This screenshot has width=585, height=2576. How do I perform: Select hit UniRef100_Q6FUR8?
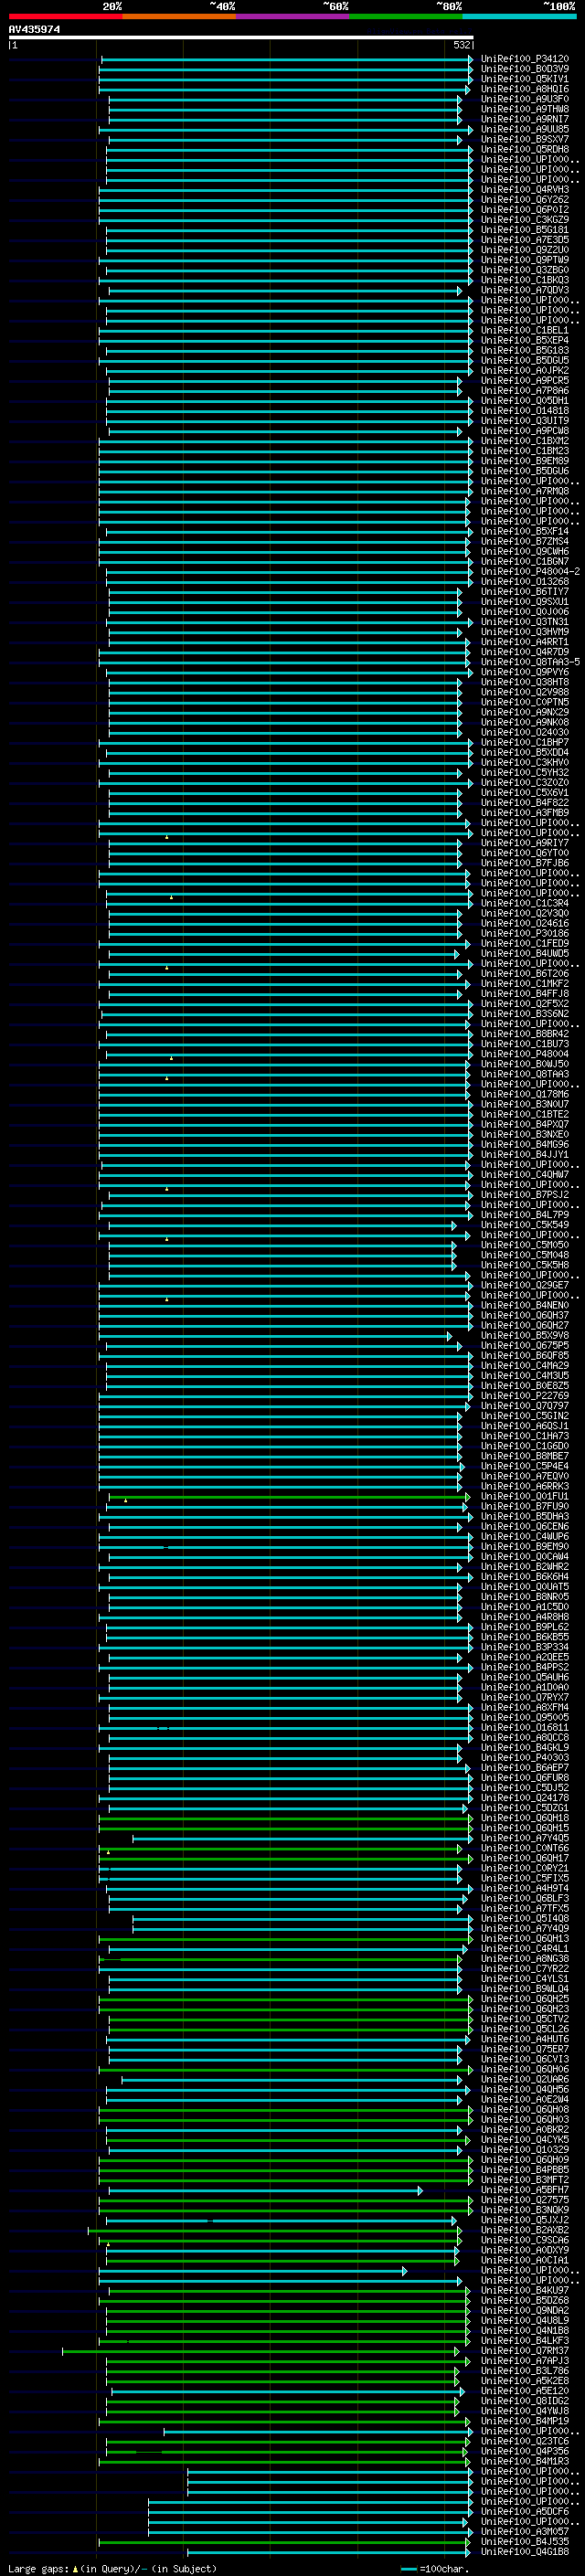pos(524,1777)
